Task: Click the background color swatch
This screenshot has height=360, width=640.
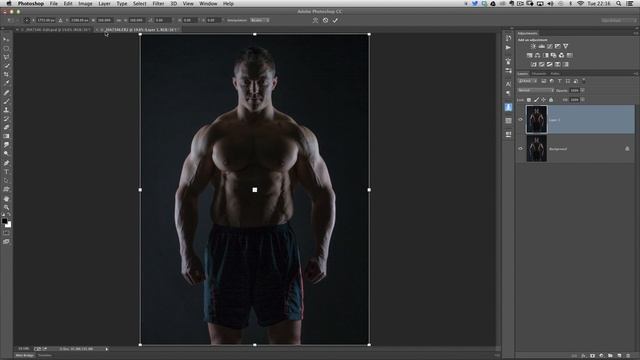Action: coord(9,225)
